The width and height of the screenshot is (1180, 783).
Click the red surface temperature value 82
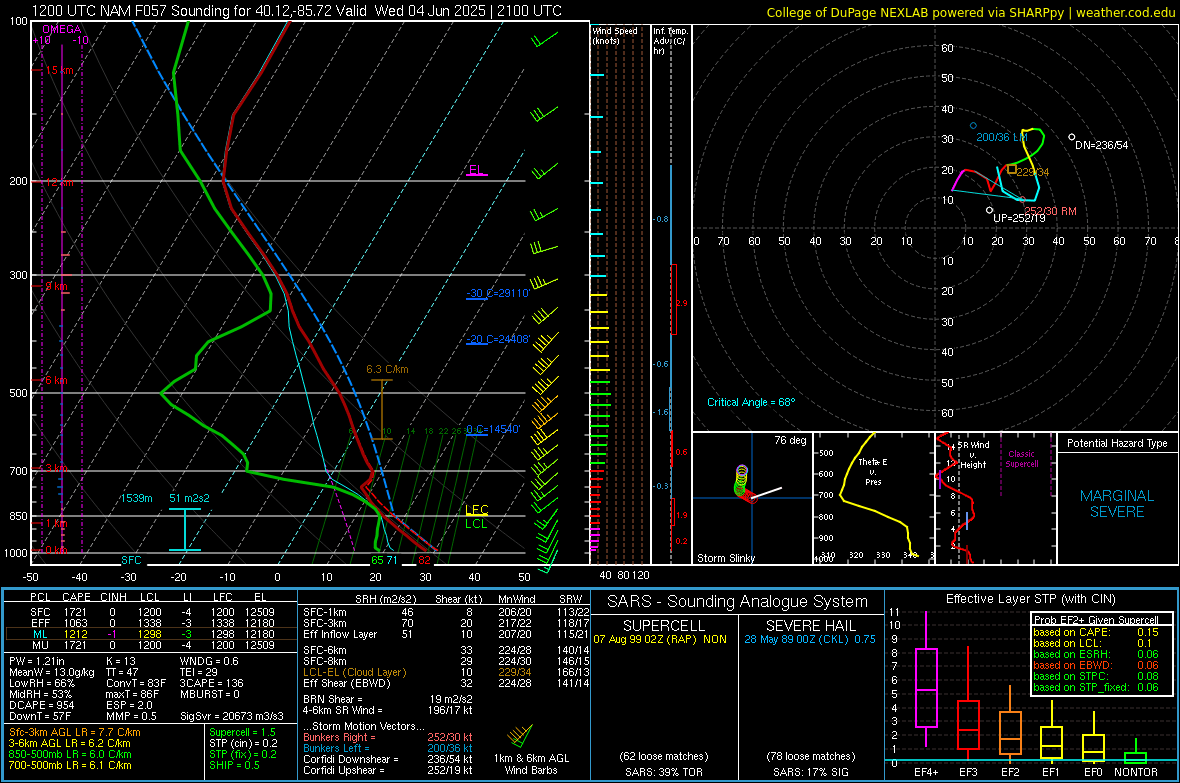pyautogui.click(x=424, y=559)
